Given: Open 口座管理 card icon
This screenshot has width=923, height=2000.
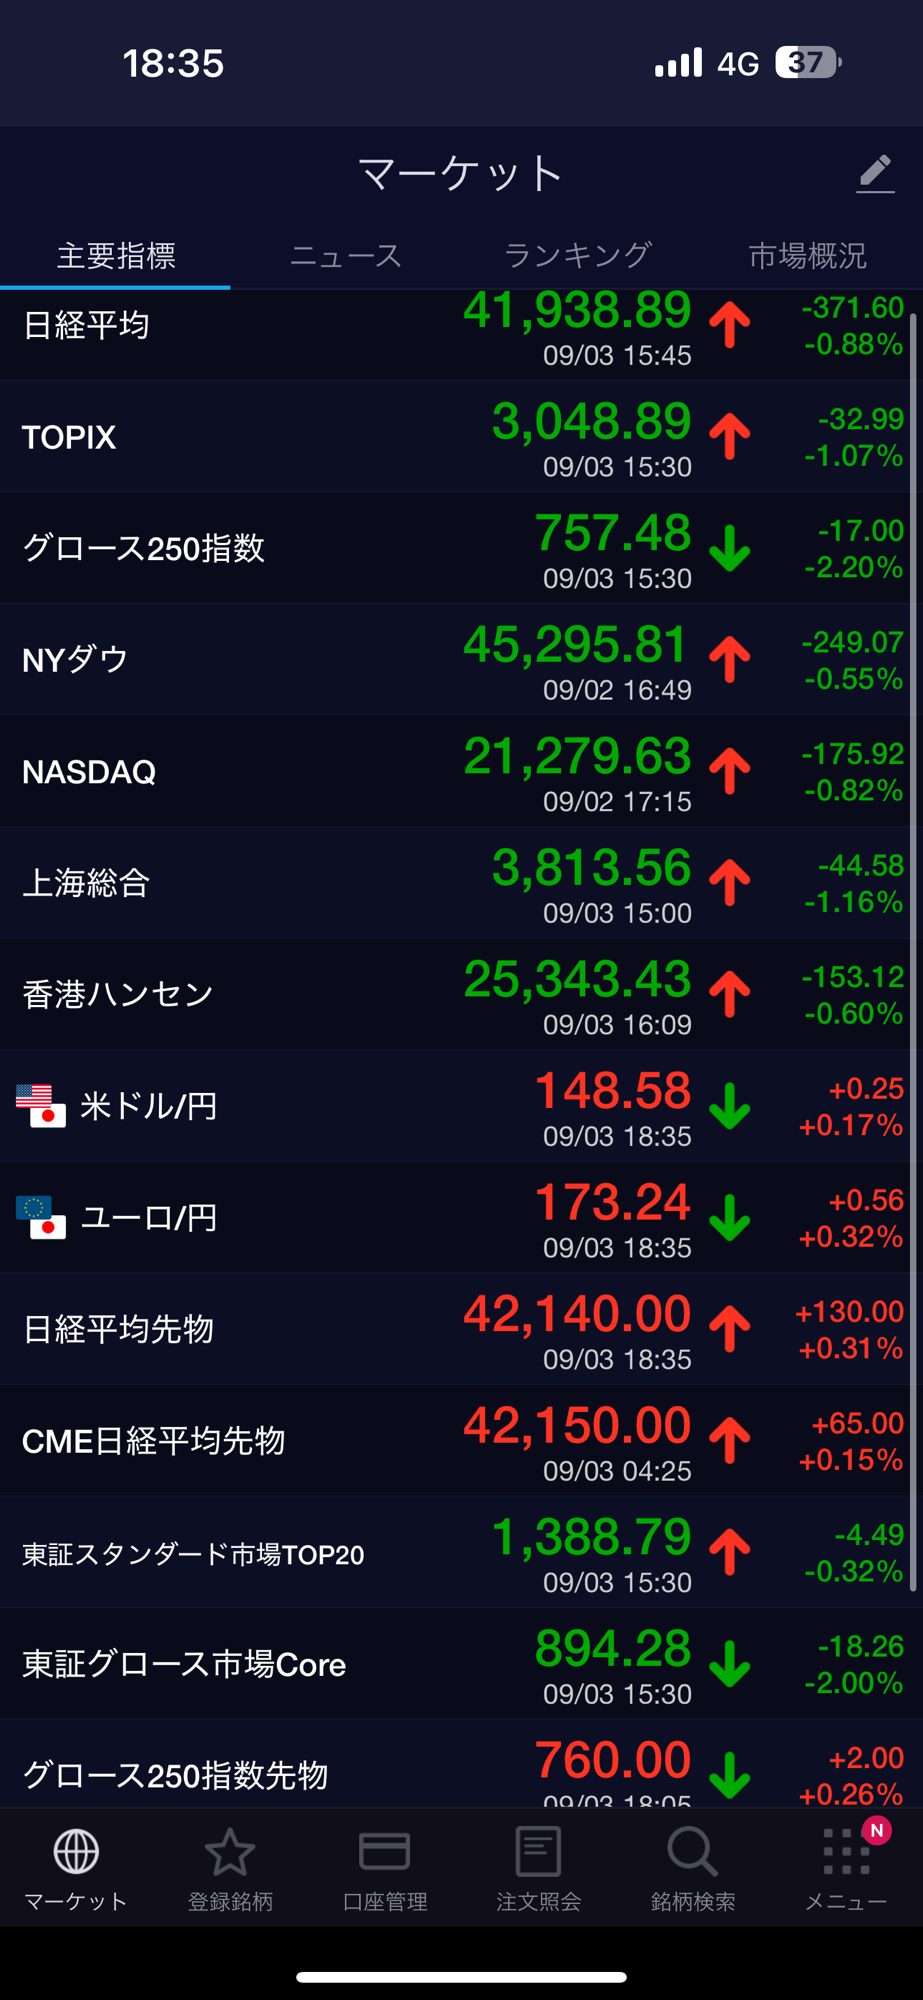Looking at the screenshot, I should click(x=384, y=1851).
